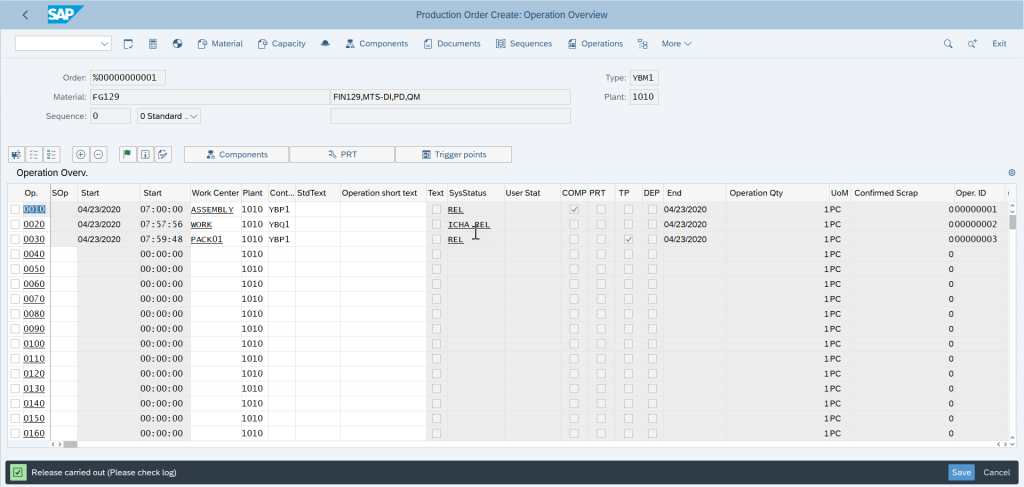Screen dimensions: 1024x487
Task: Toggle DEP checkbox for operation 0030
Action: coord(652,240)
